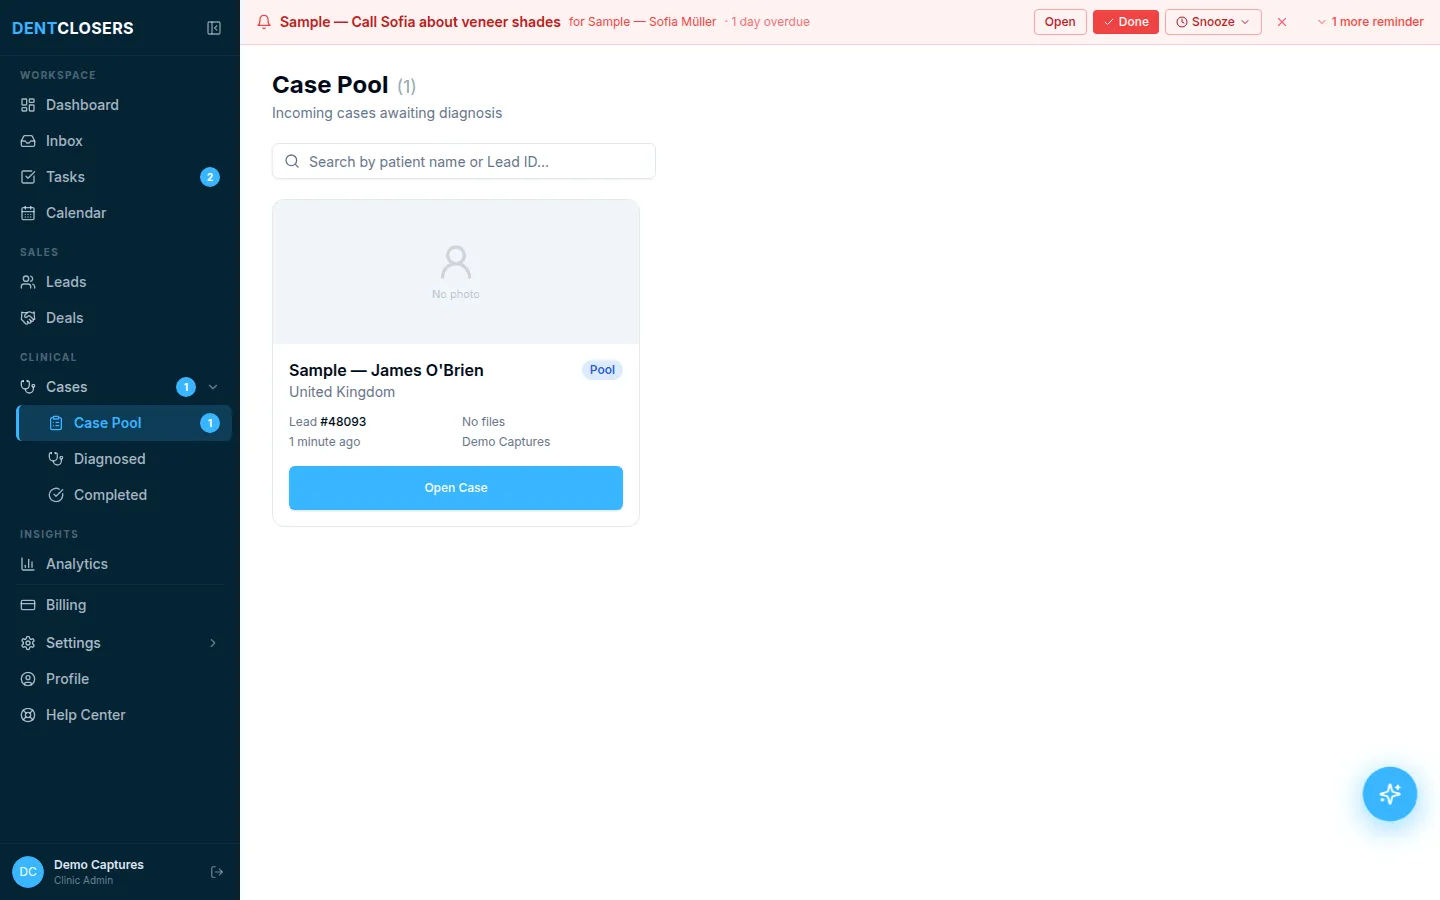Open the AI assistant sparkle button
Image resolution: width=1440 pixels, height=900 pixels.
pos(1390,794)
